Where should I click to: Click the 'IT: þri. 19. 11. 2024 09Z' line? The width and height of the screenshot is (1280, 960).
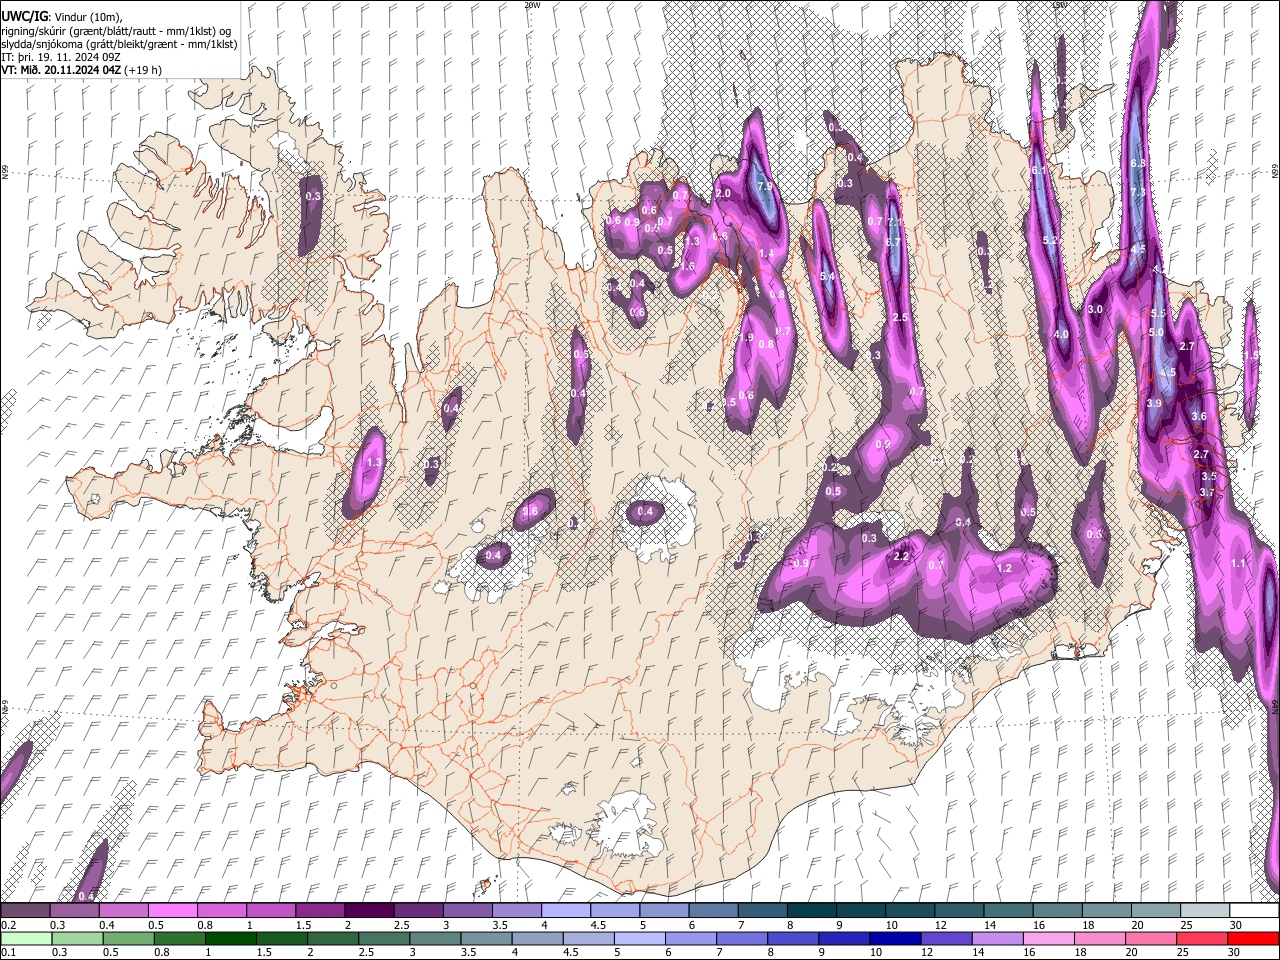click(61, 57)
